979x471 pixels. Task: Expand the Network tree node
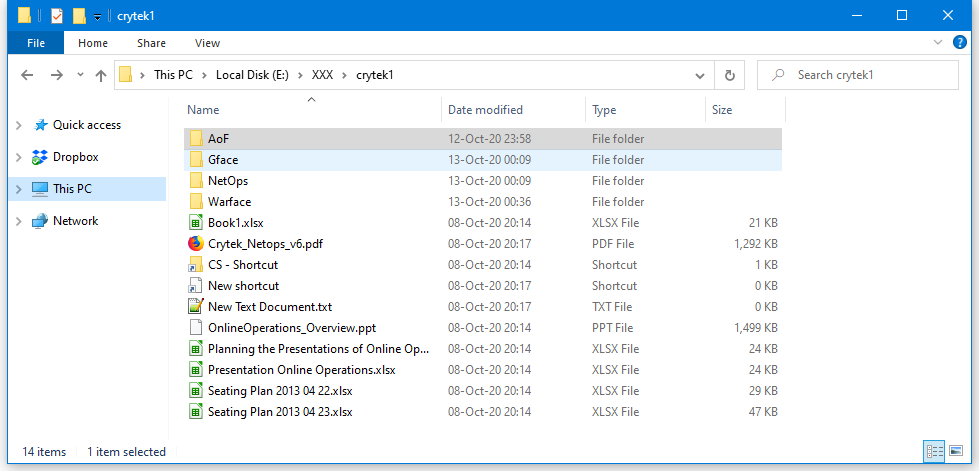pyautogui.click(x=18, y=222)
